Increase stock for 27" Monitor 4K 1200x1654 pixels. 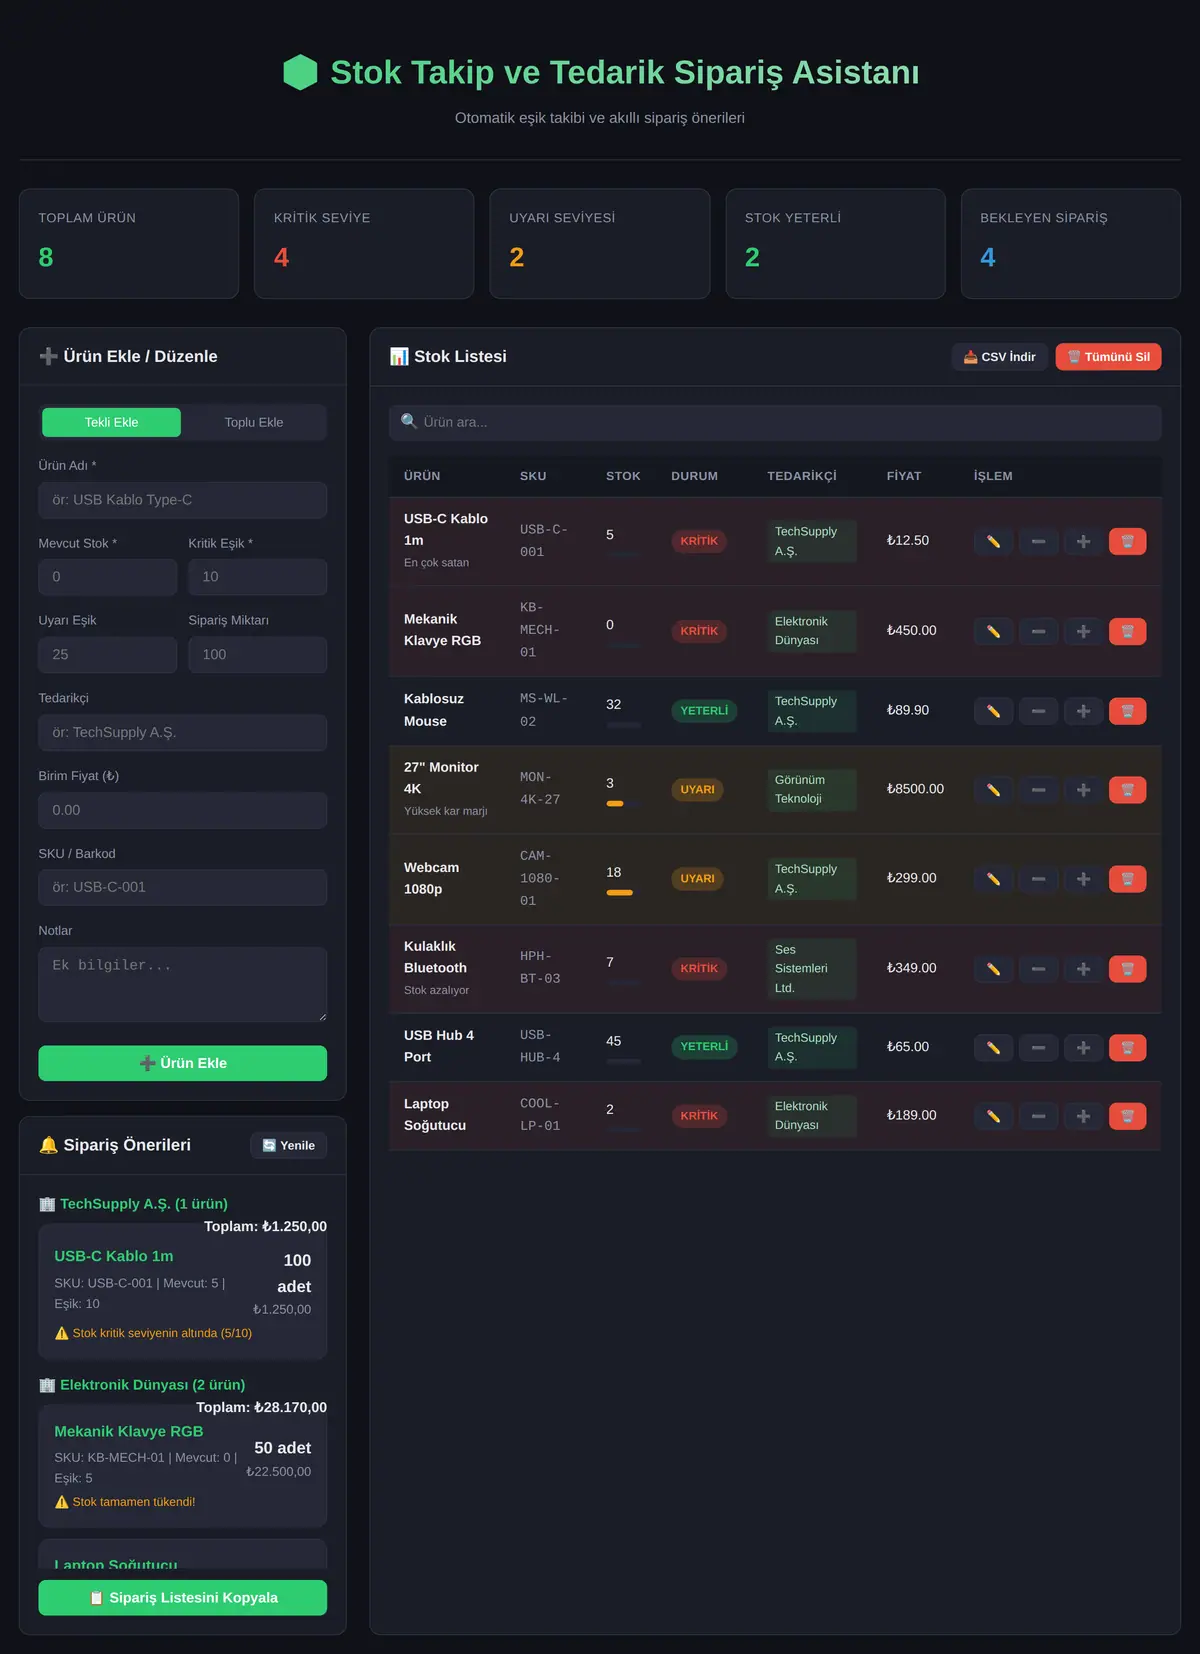coord(1083,790)
